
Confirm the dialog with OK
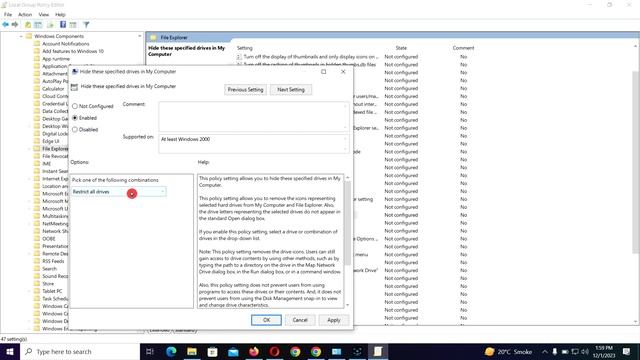266,320
